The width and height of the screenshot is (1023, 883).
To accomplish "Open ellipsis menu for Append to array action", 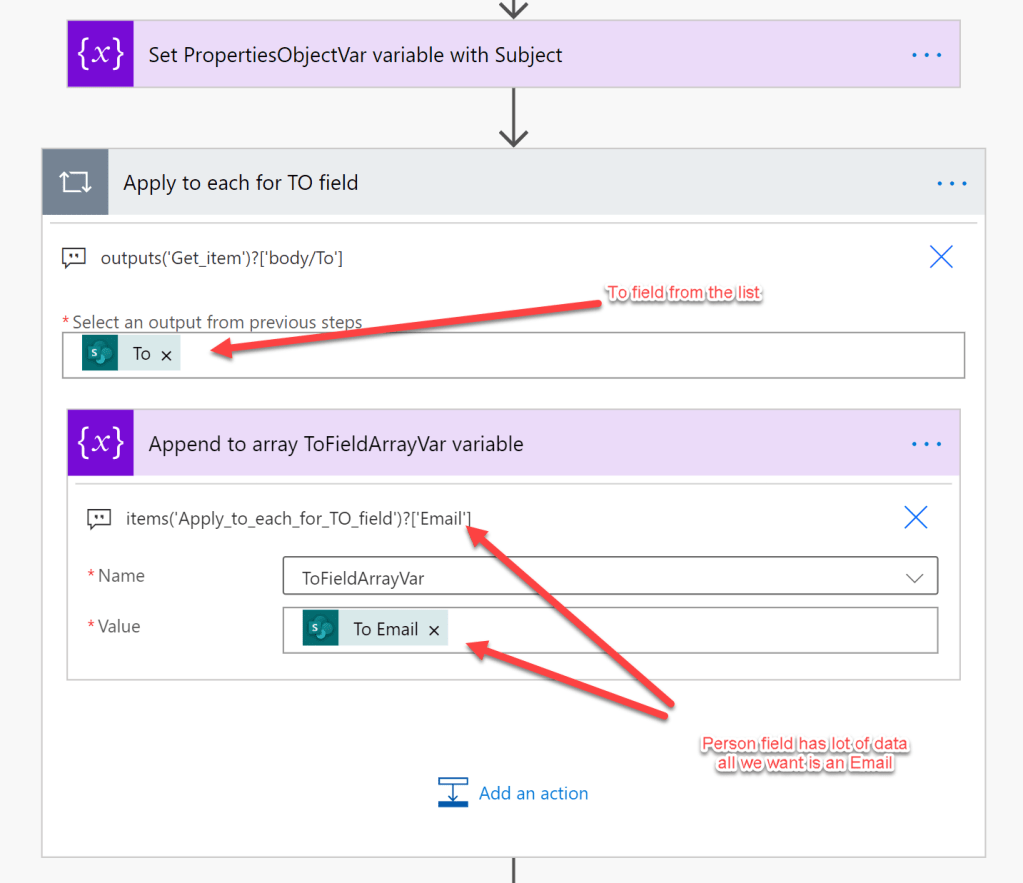I will point(926,444).
